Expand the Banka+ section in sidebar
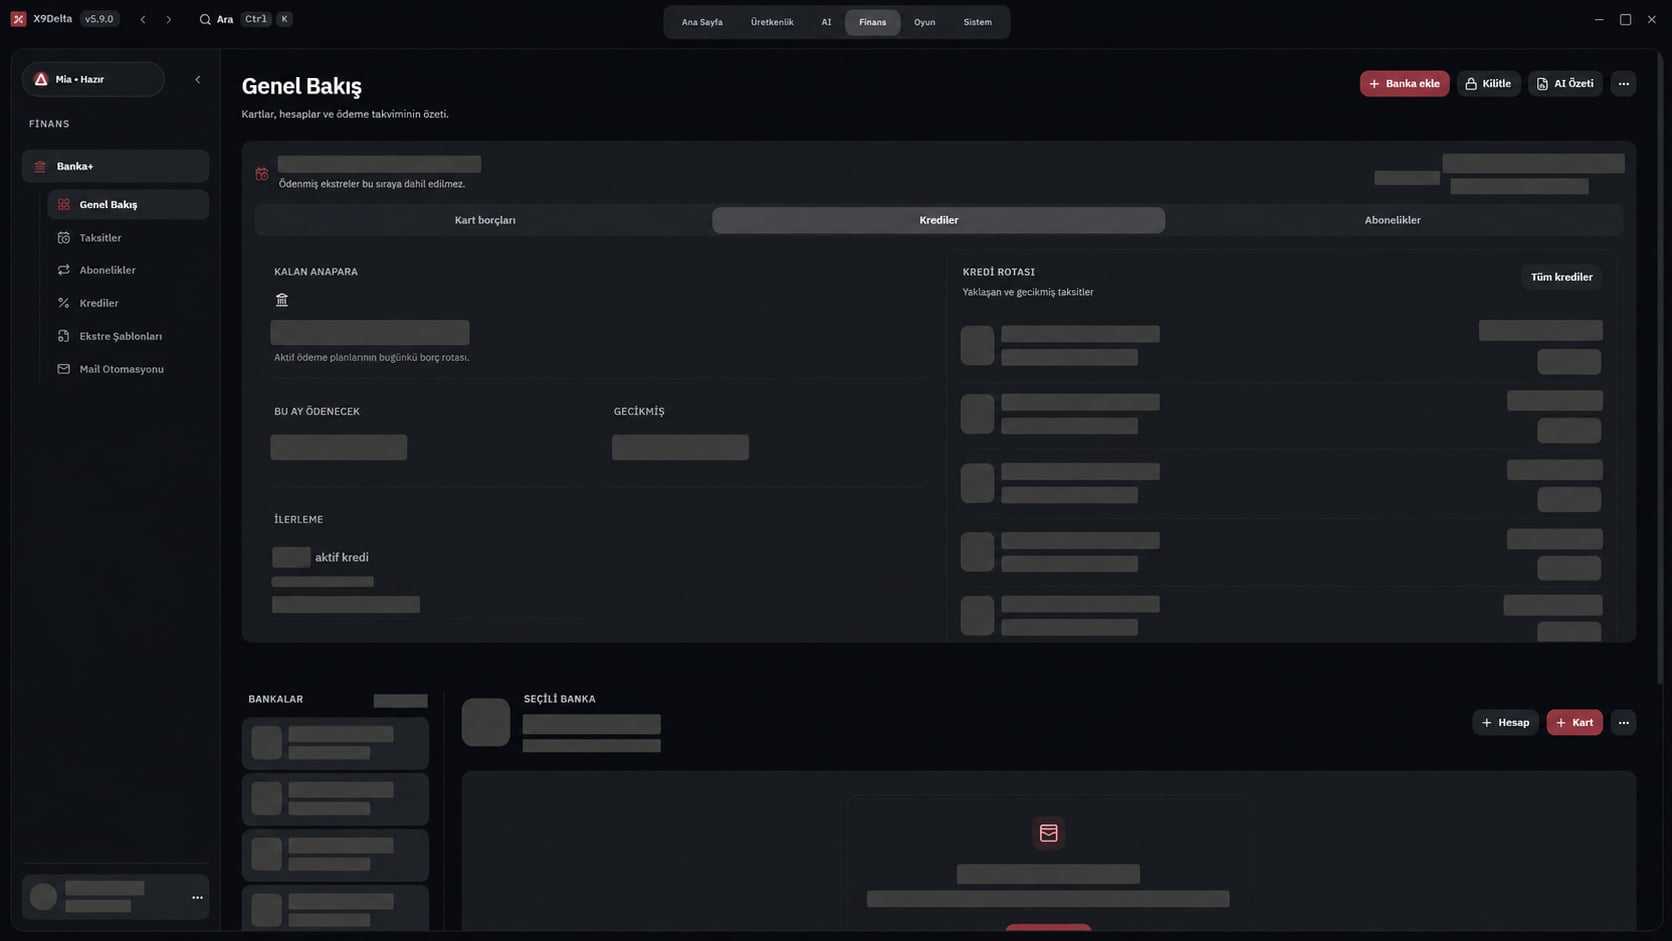The height and width of the screenshot is (941, 1672). (x=115, y=166)
